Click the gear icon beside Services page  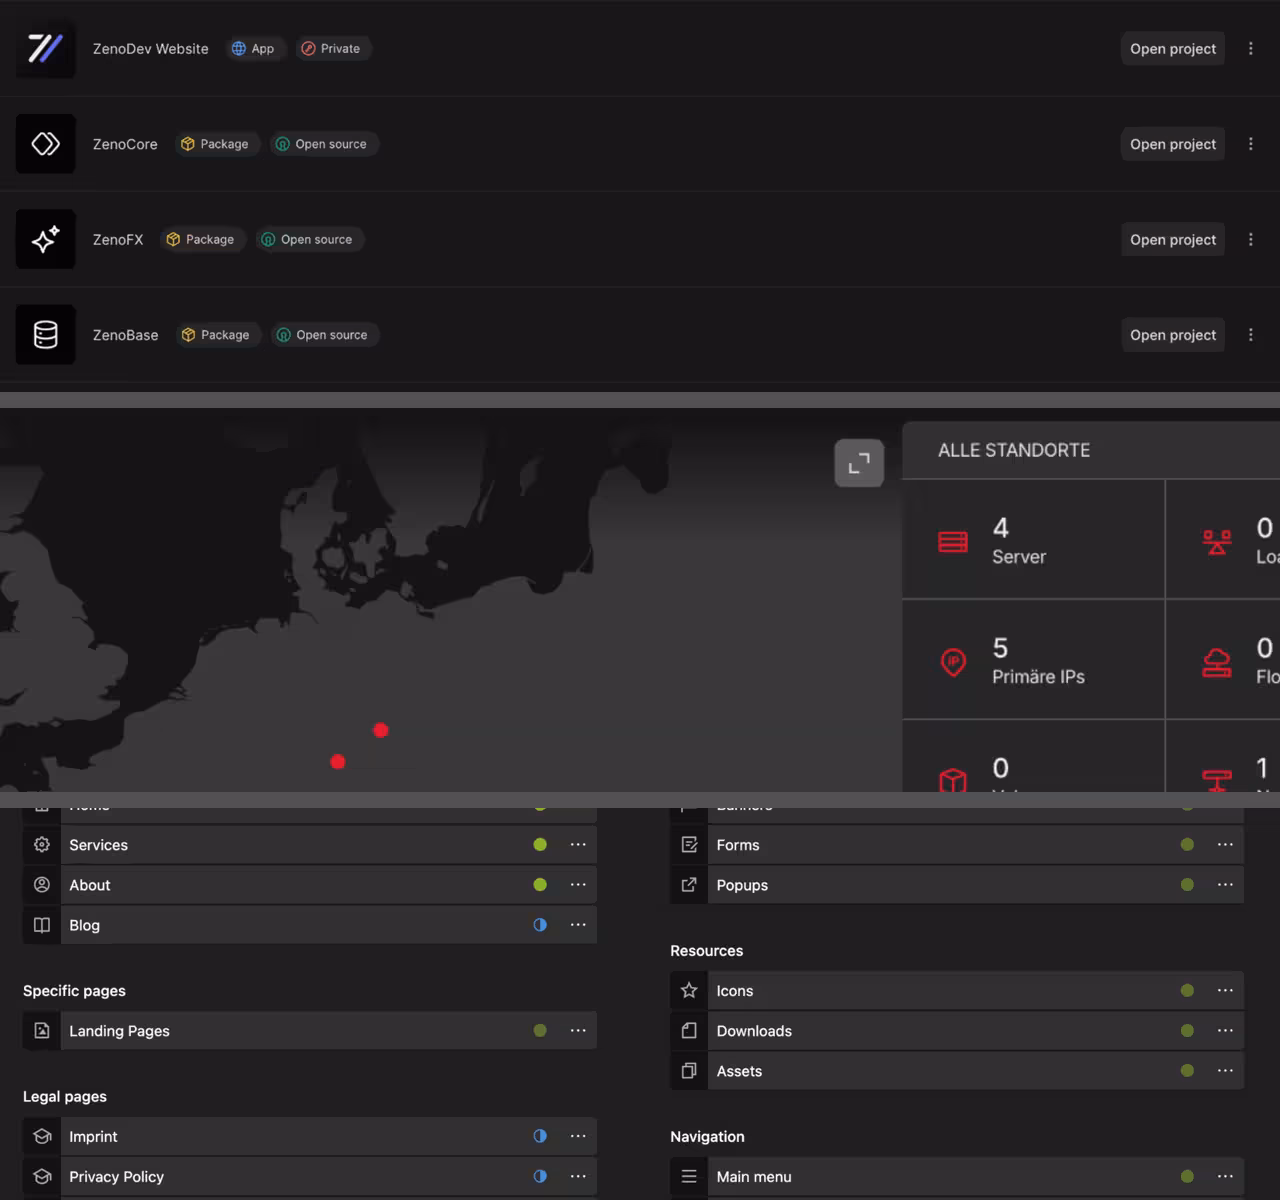click(x=41, y=844)
